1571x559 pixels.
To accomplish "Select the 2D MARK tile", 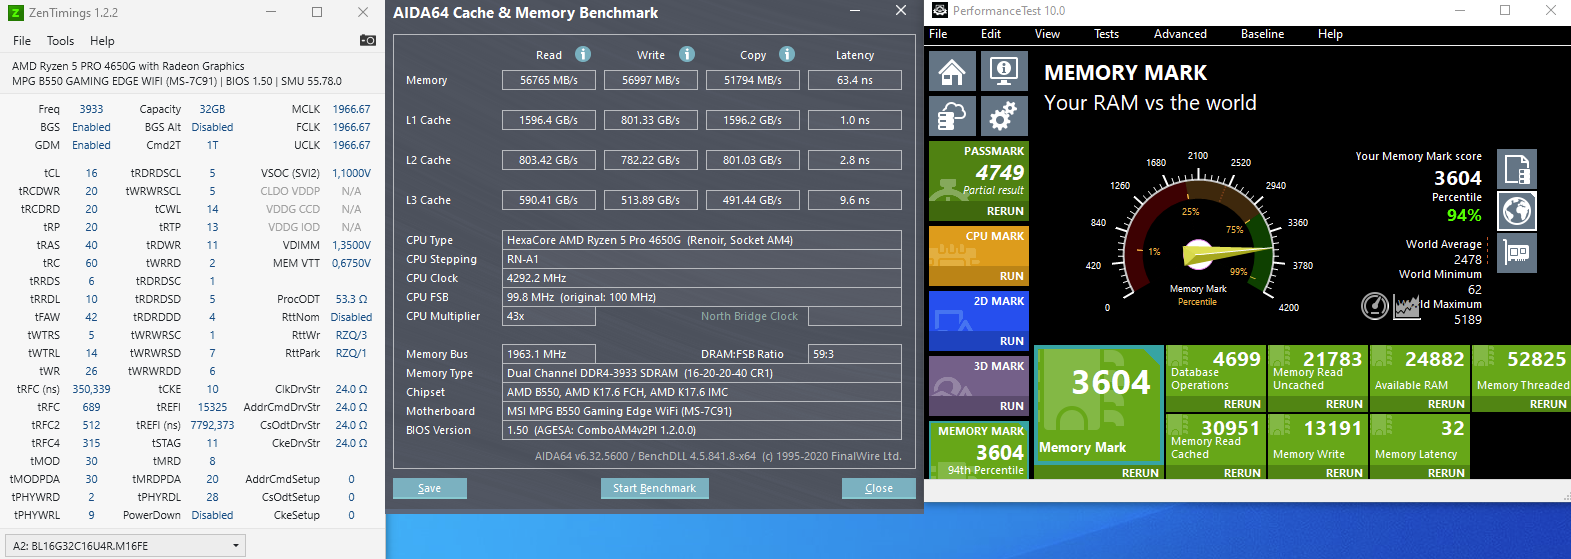I will [979, 320].
